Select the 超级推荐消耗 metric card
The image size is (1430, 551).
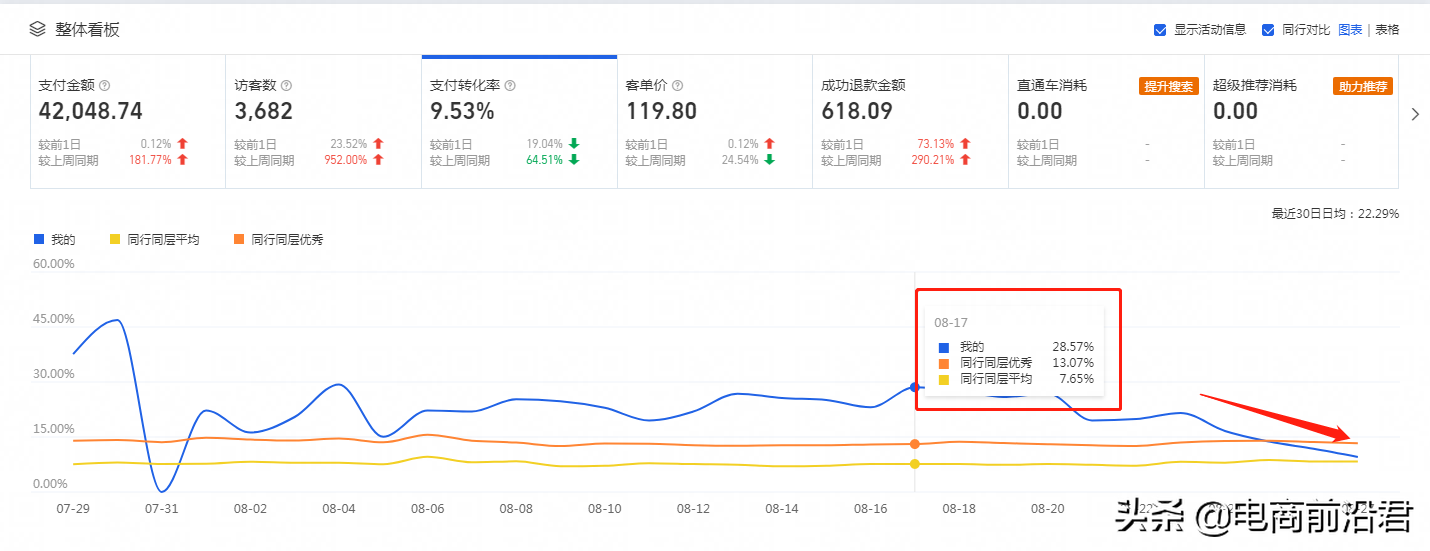click(1301, 122)
